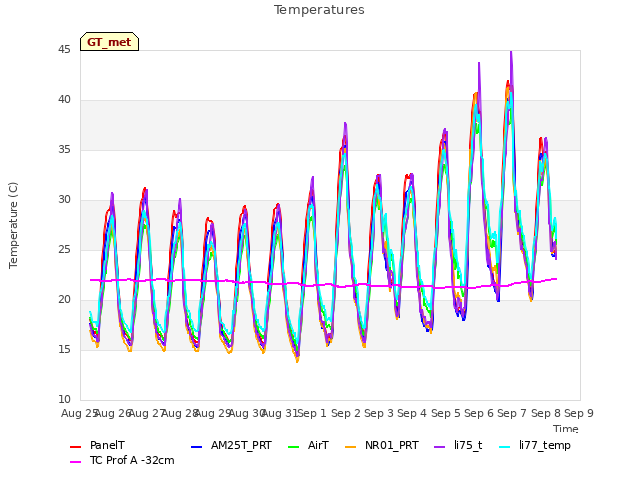Click the 15 y-axis tick label
The width and height of the screenshot is (640, 480).
click(64, 350)
